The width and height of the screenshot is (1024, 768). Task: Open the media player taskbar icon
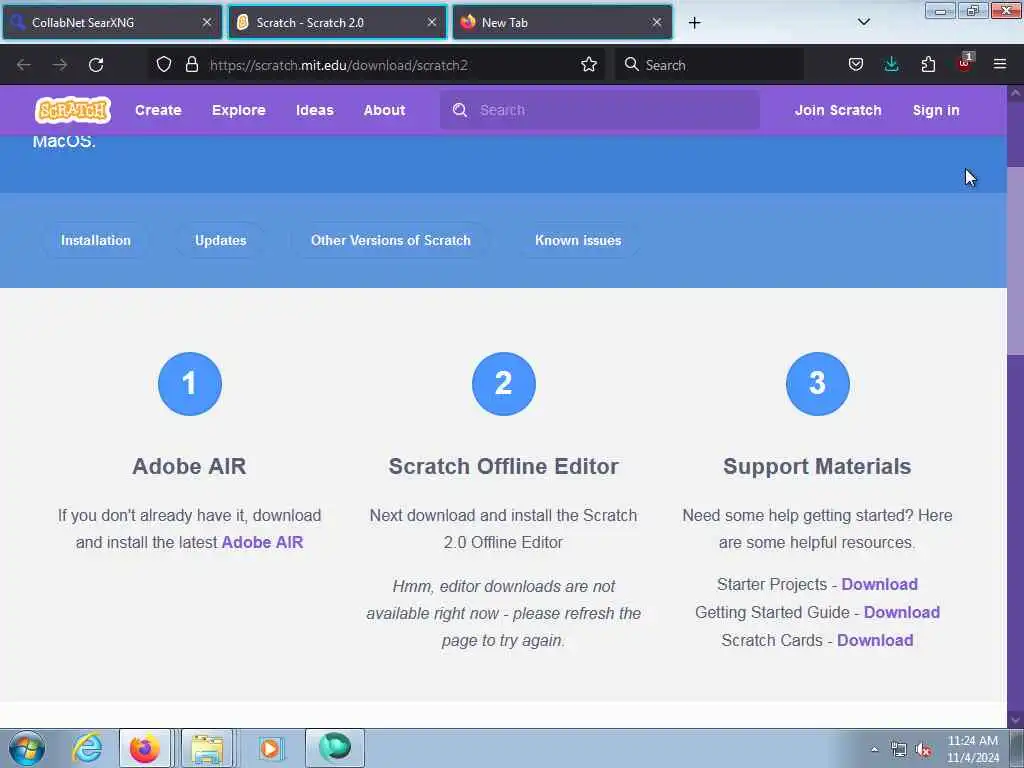coord(270,748)
